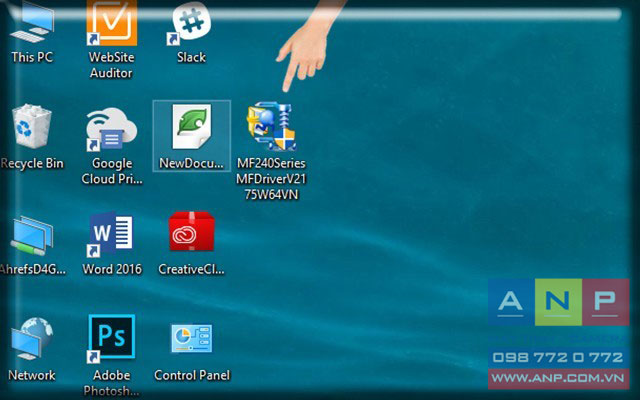Select the MF240Series MFDriver installer icon

[271, 127]
